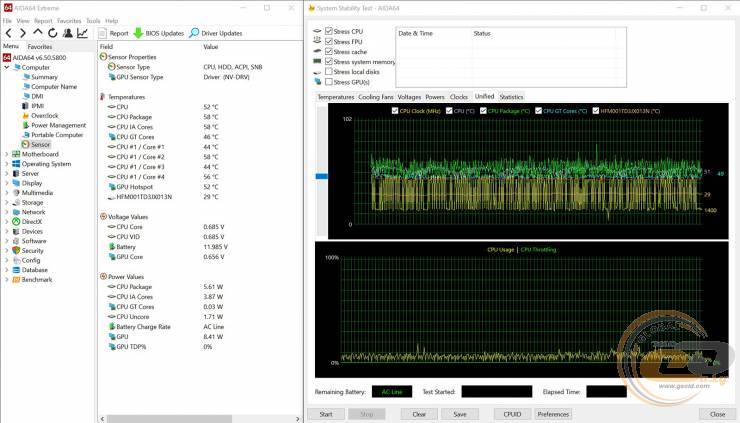Viewport: 740px width, 423px height.
Task: Go back with the left arrow icon
Action: (x=8, y=33)
